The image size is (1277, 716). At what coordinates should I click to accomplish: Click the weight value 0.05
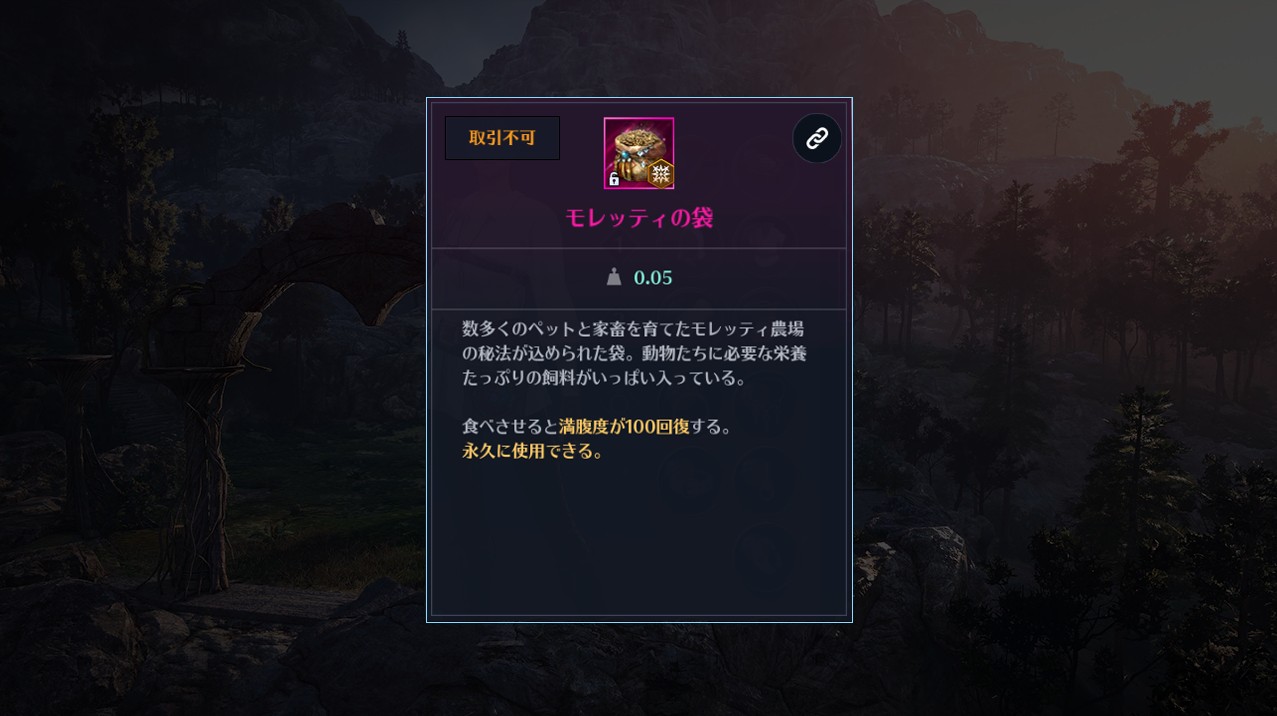pyautogui.click(x=653, y=277)
